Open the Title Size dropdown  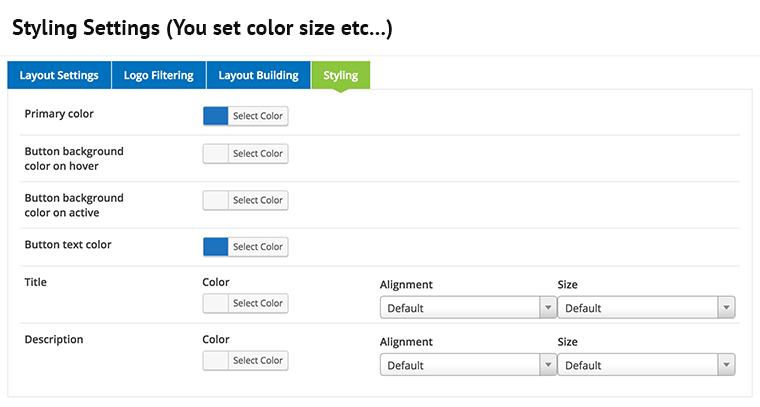(x=646, y=308)
